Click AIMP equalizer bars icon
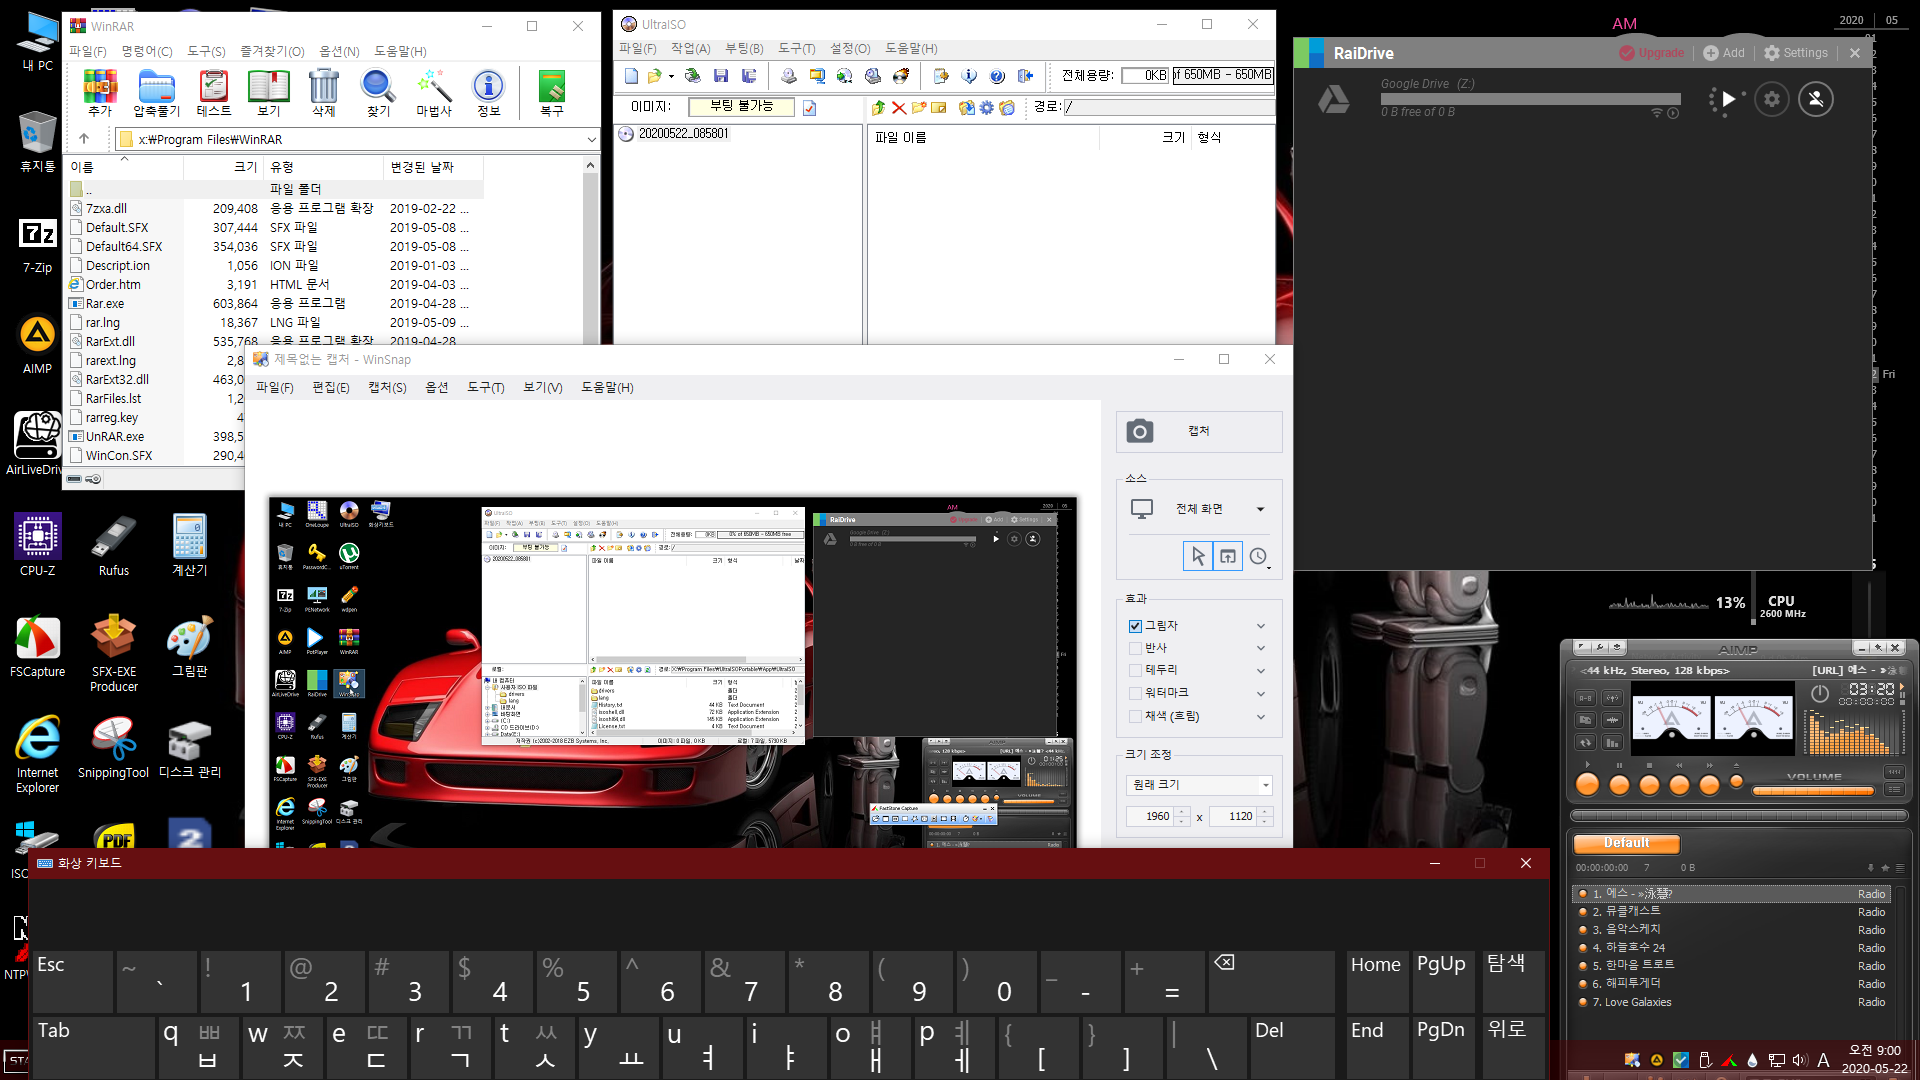 pyautogui.click(x=1612, y=742)
